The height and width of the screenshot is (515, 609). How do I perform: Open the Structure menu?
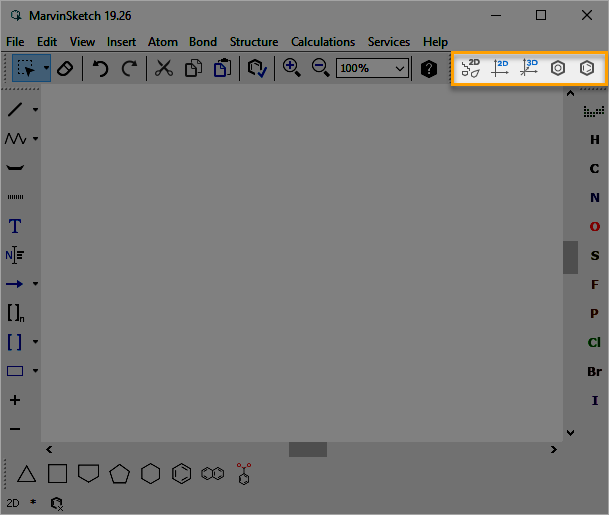pos(254,42)
